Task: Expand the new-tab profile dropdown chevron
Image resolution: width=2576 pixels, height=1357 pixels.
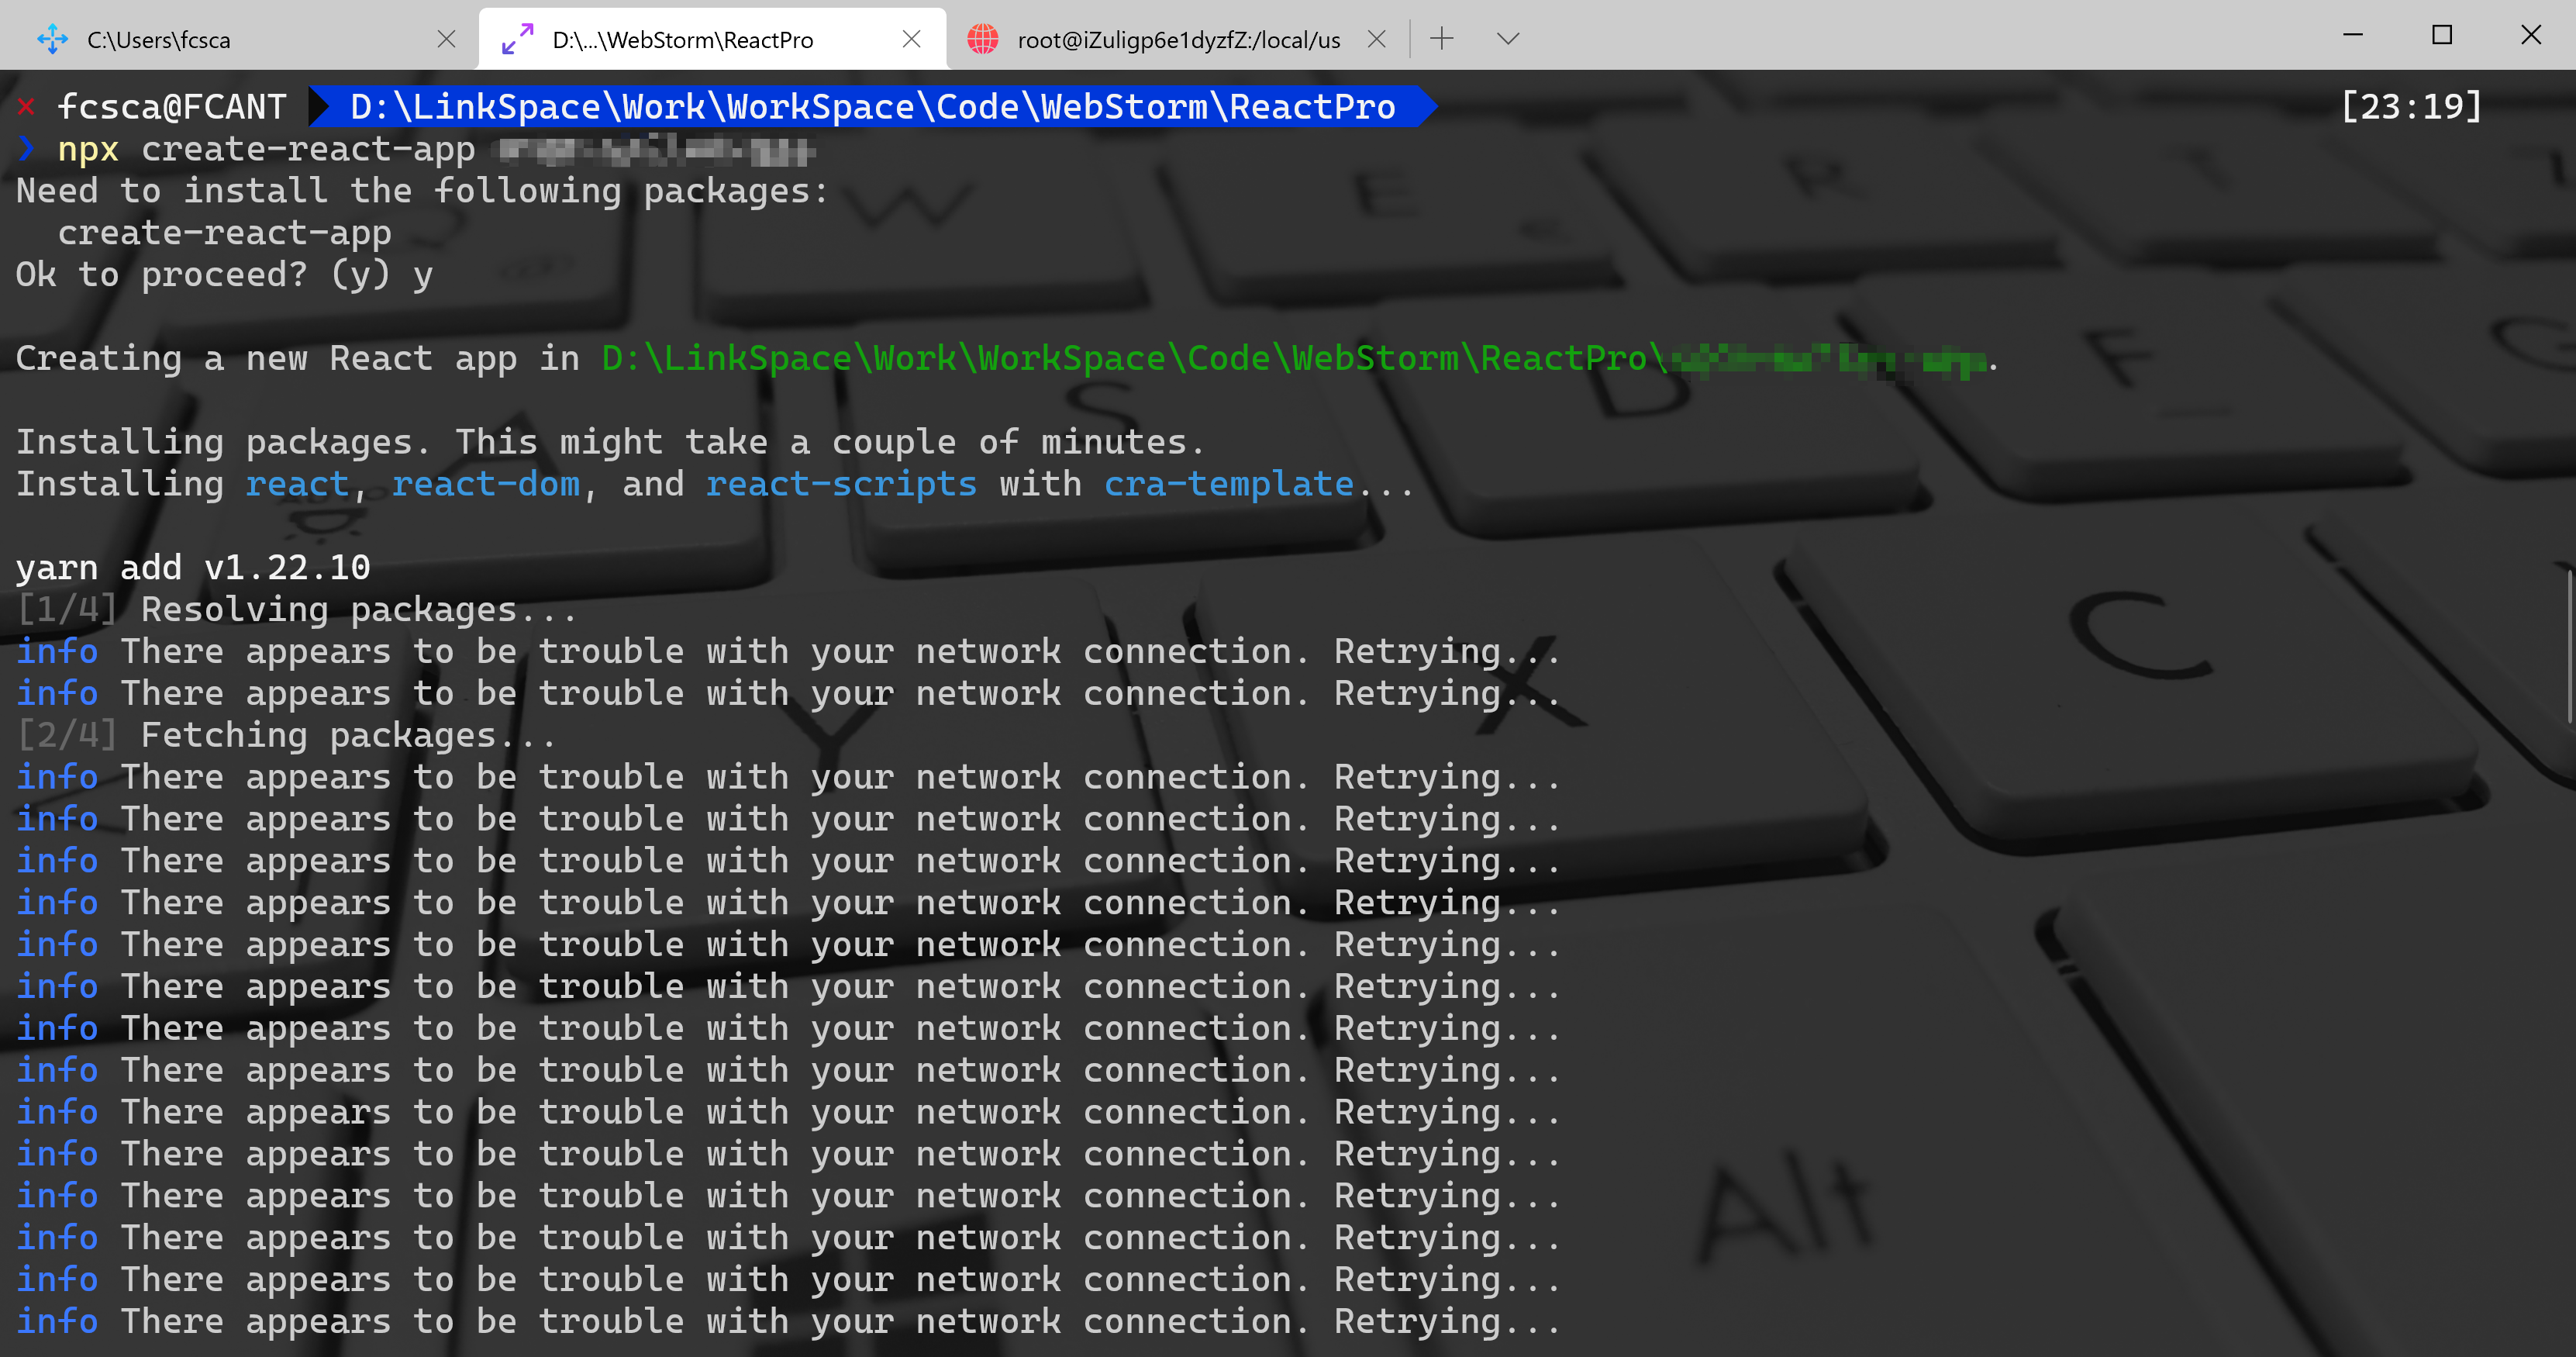Action: (x=1508, y=39)
